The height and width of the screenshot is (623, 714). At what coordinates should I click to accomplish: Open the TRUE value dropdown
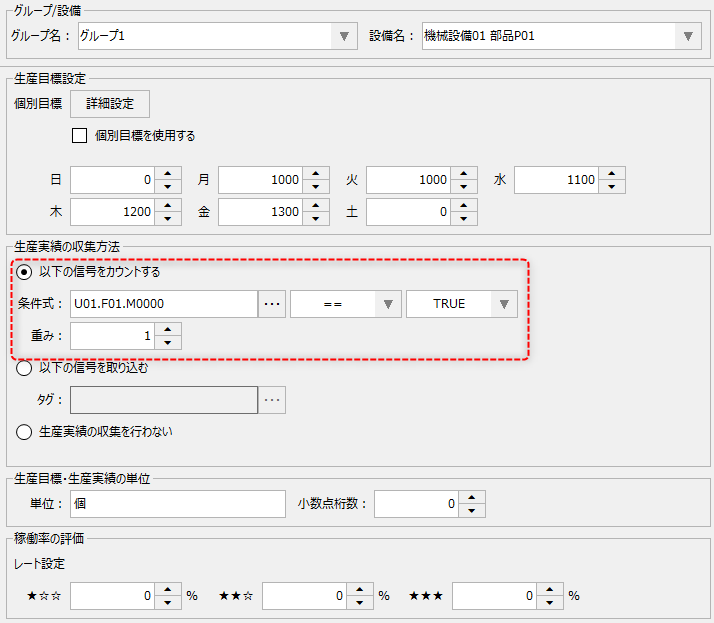click(x=504, y=304)
